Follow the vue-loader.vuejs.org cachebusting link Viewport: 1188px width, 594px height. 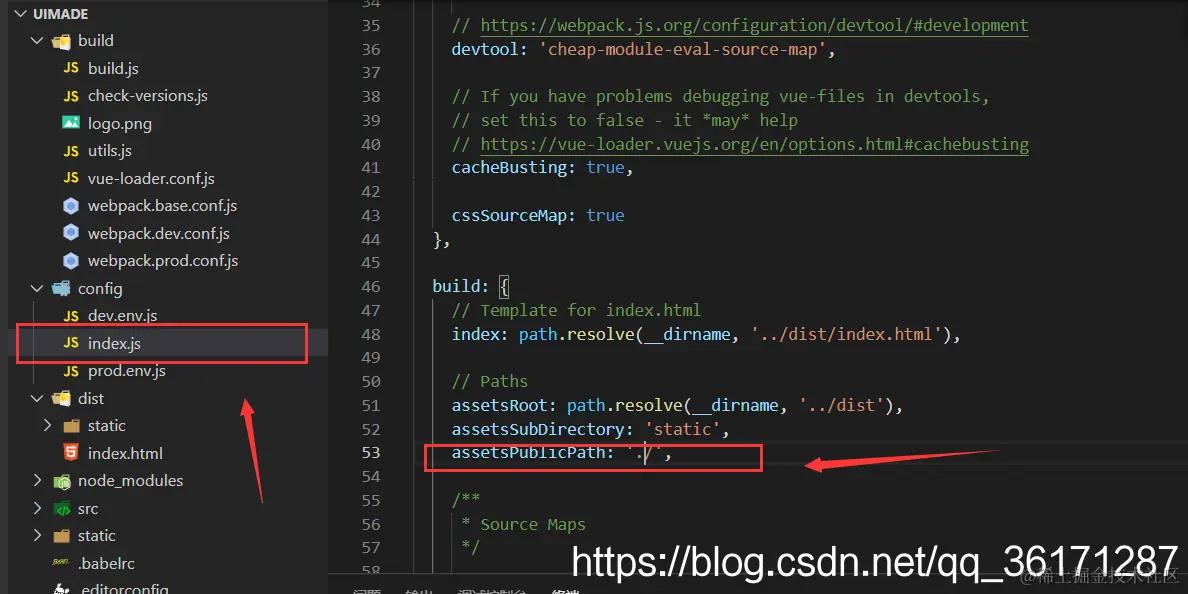[755, 144]
